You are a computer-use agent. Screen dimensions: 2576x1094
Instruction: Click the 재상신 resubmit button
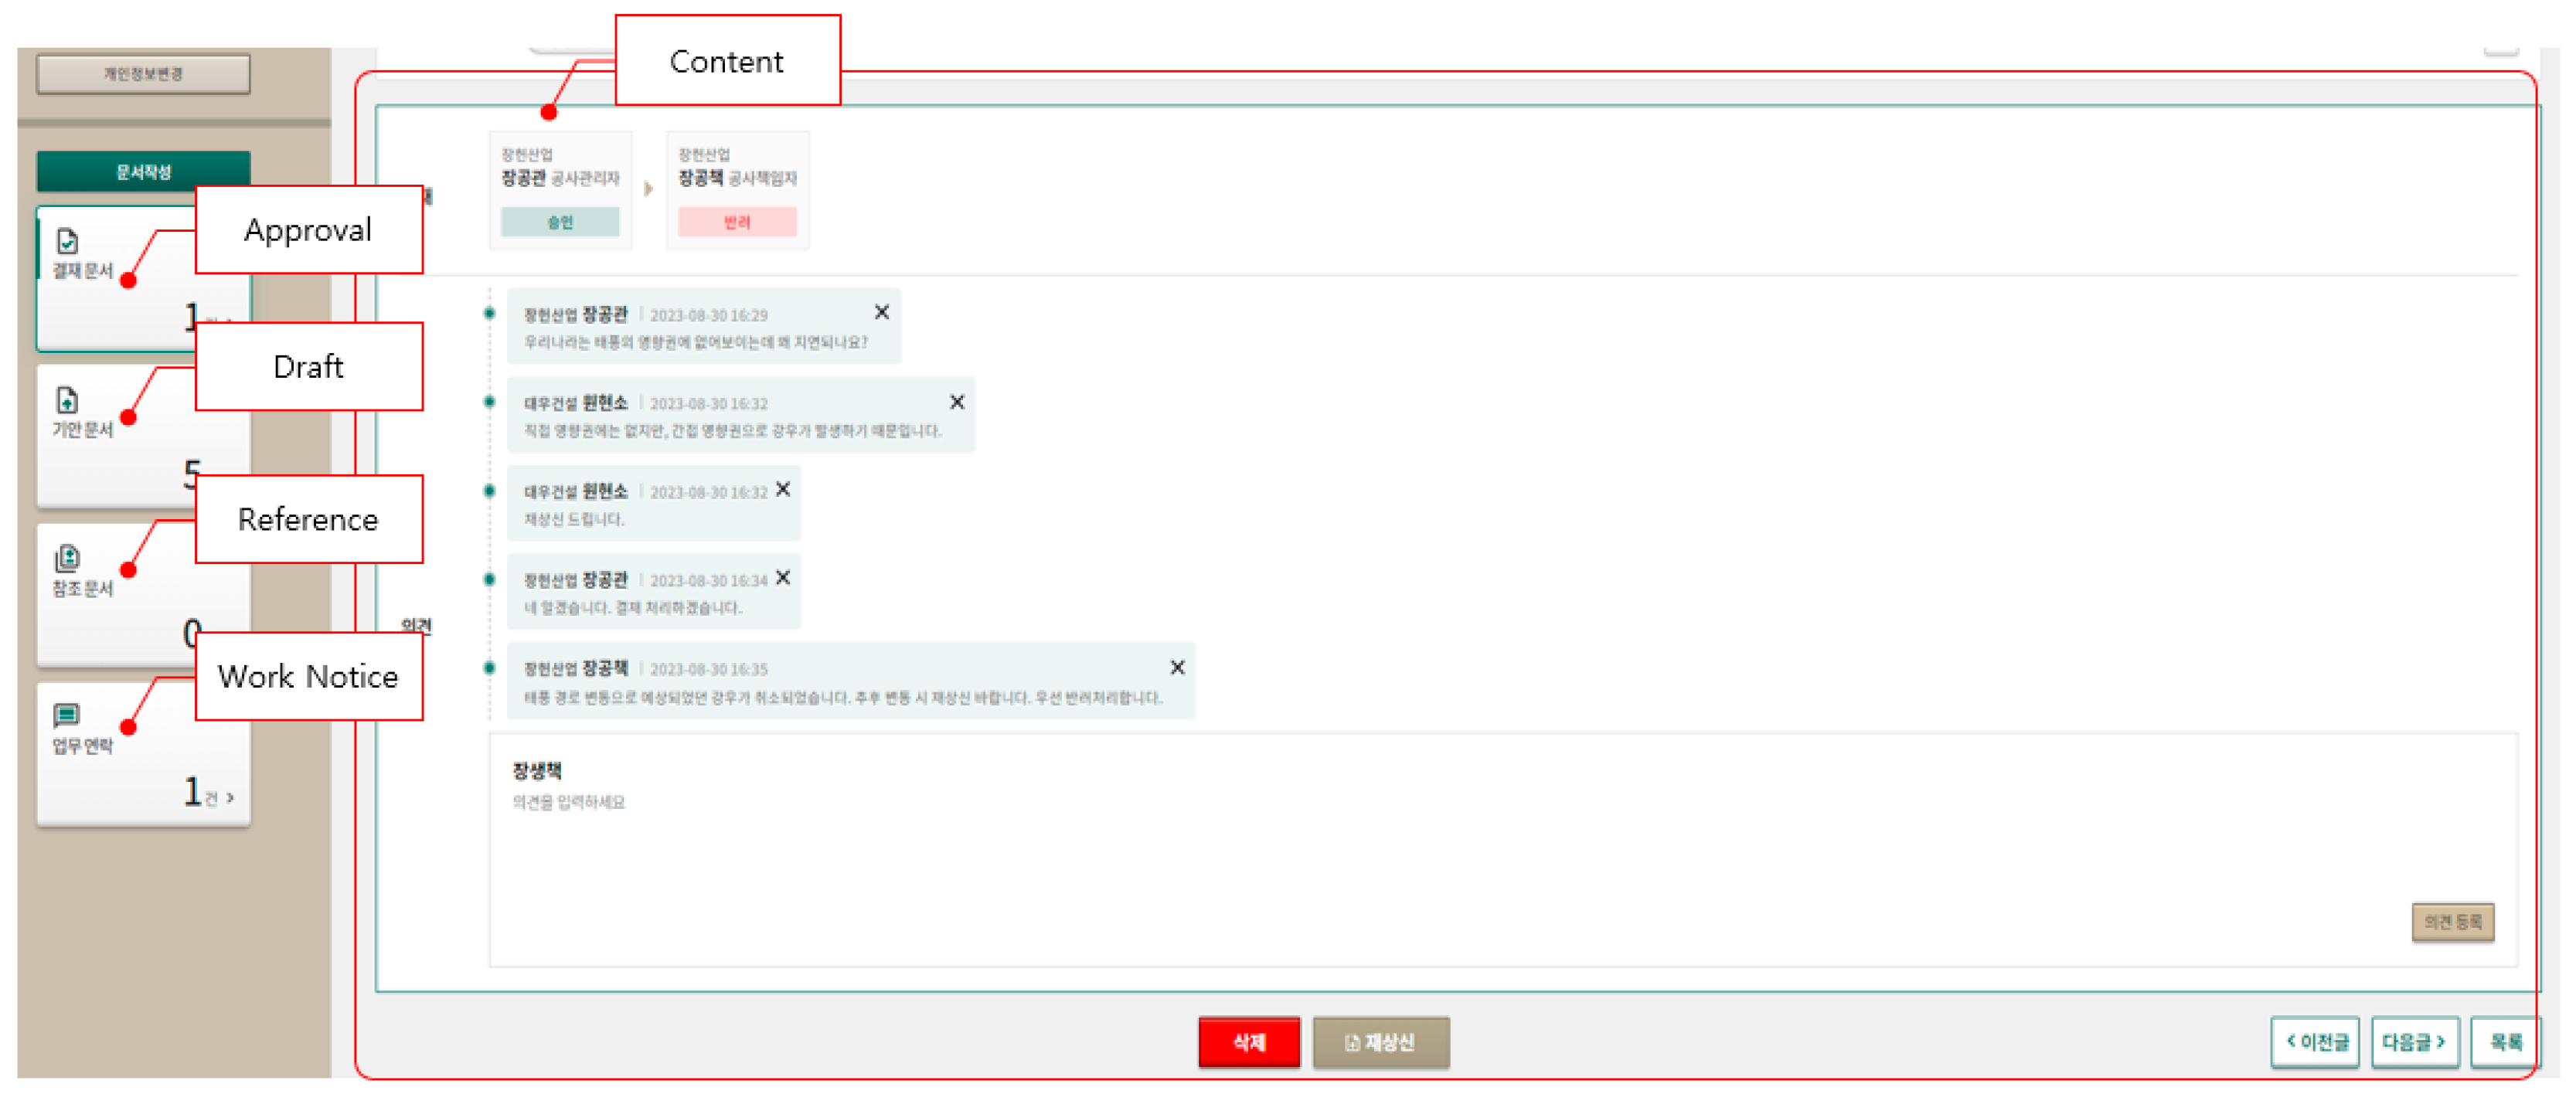[1380, 1042]
